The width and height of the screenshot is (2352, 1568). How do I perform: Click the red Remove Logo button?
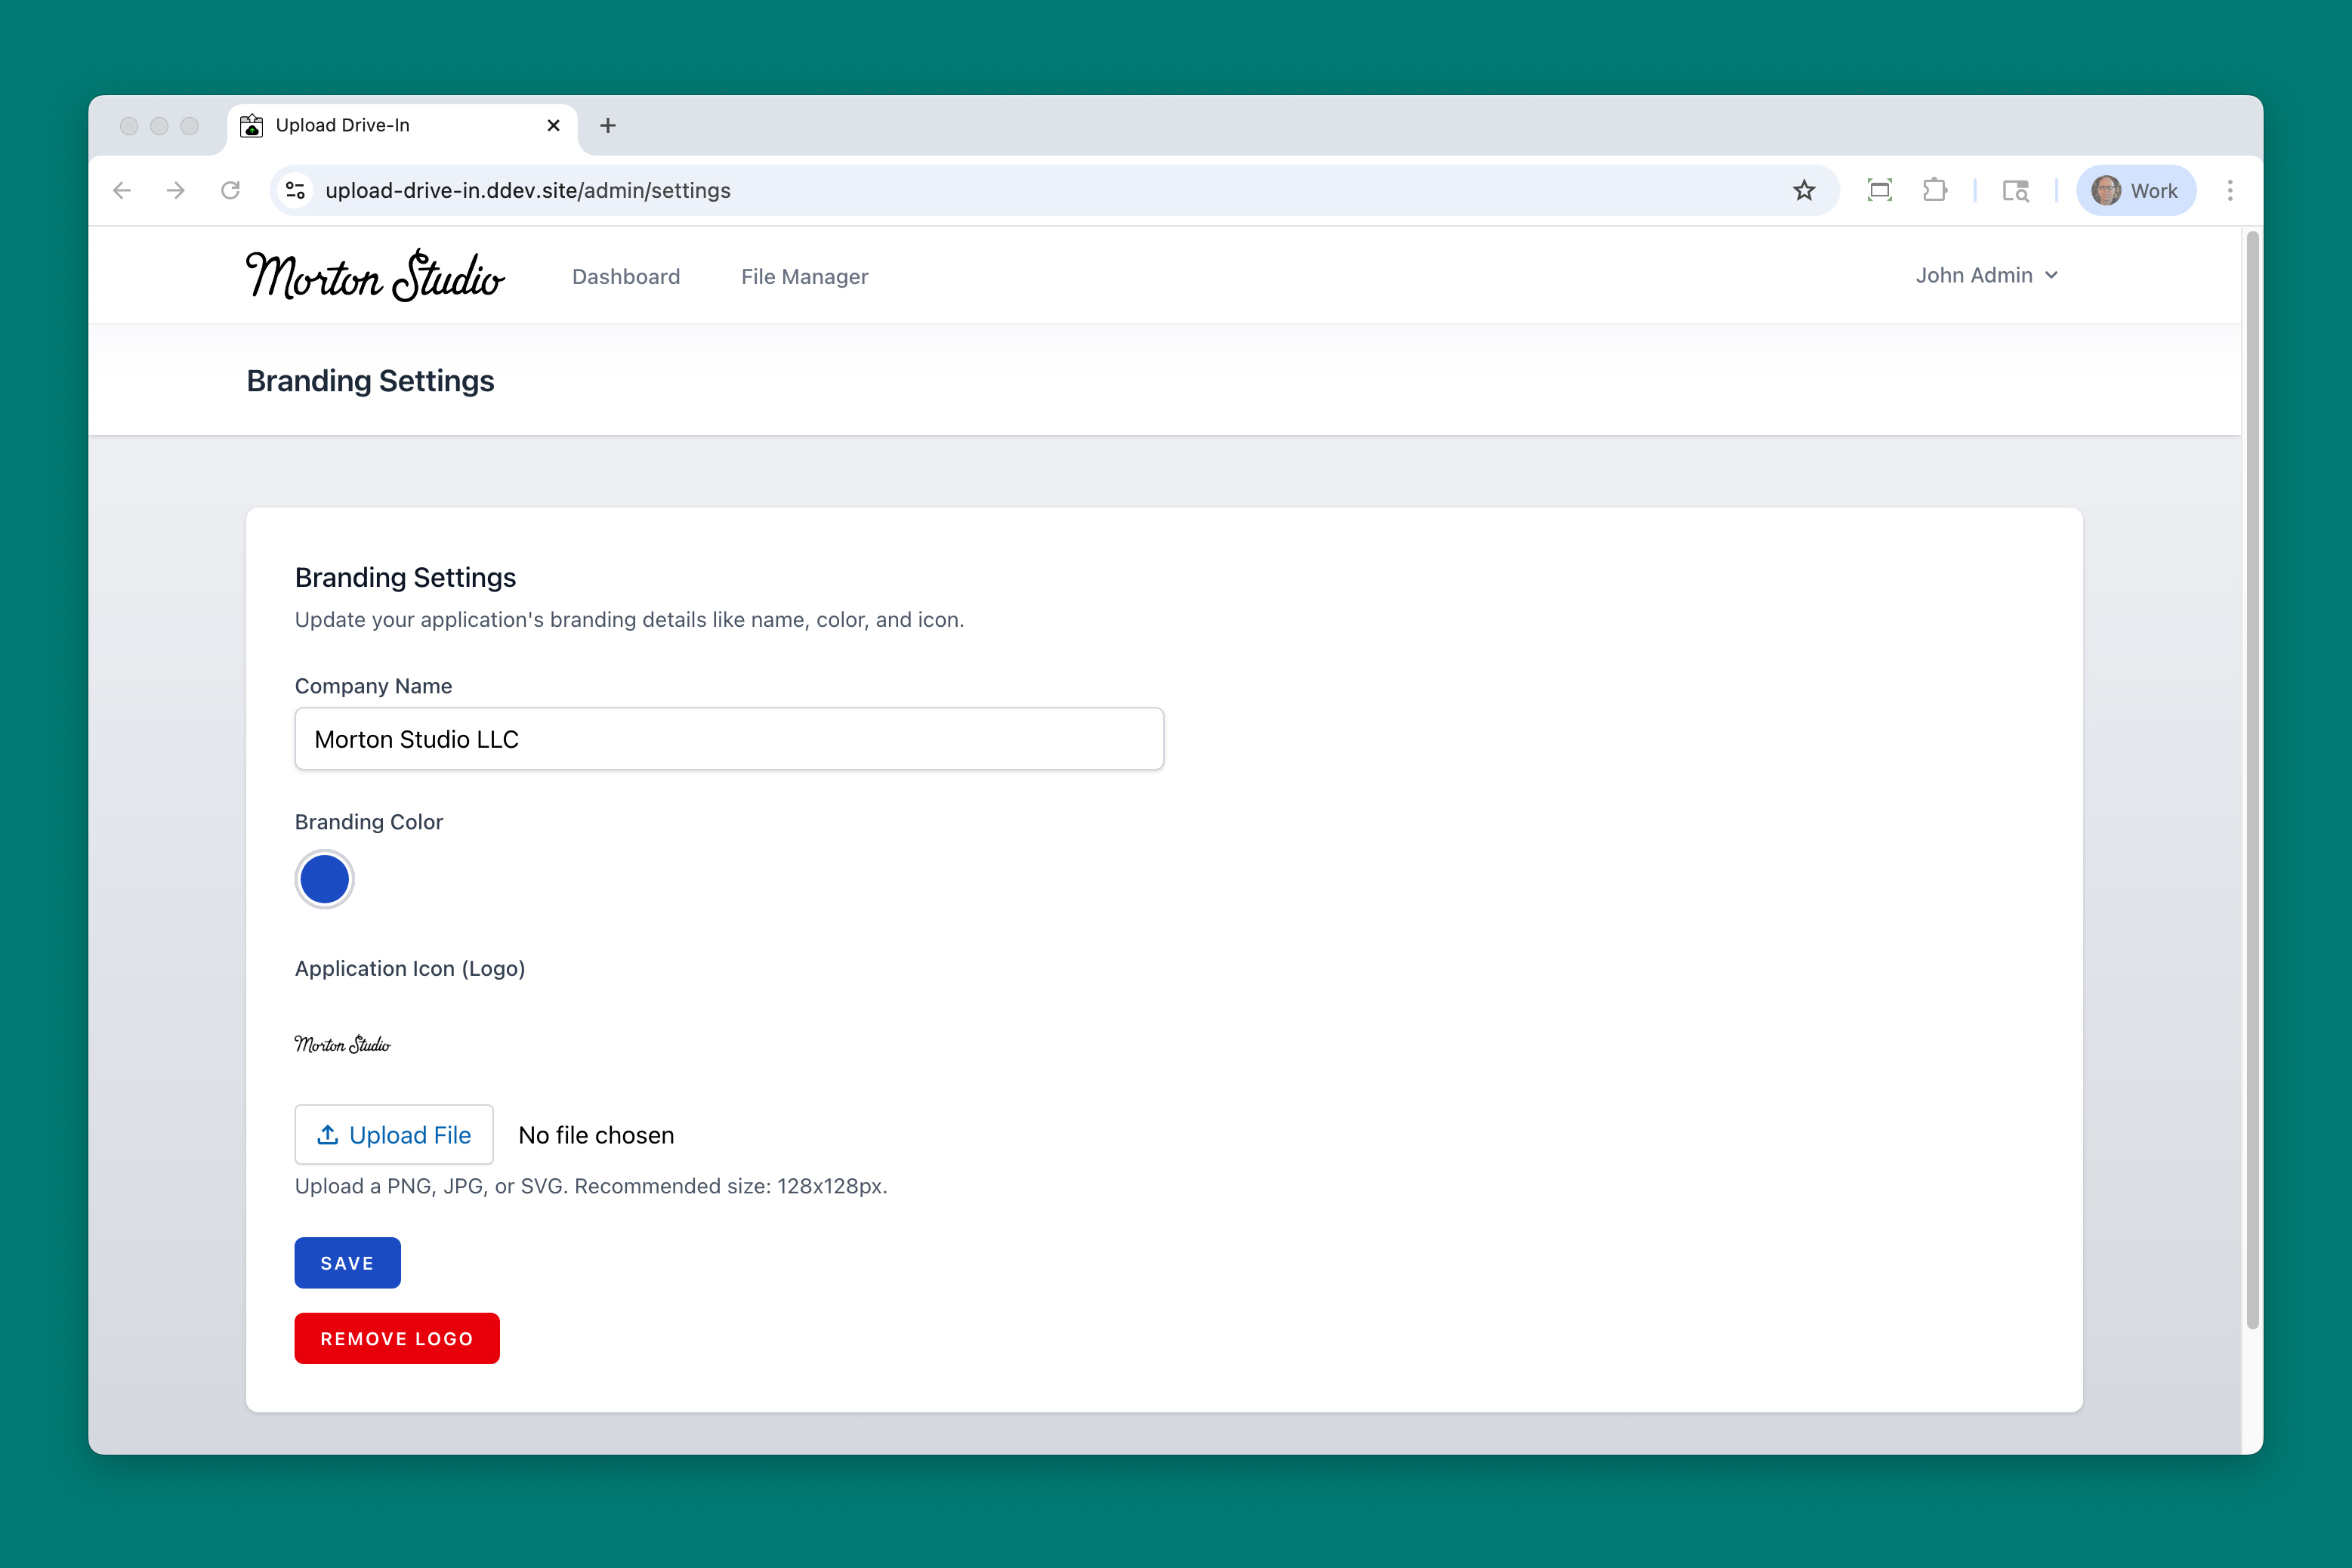click(397, 1338)
